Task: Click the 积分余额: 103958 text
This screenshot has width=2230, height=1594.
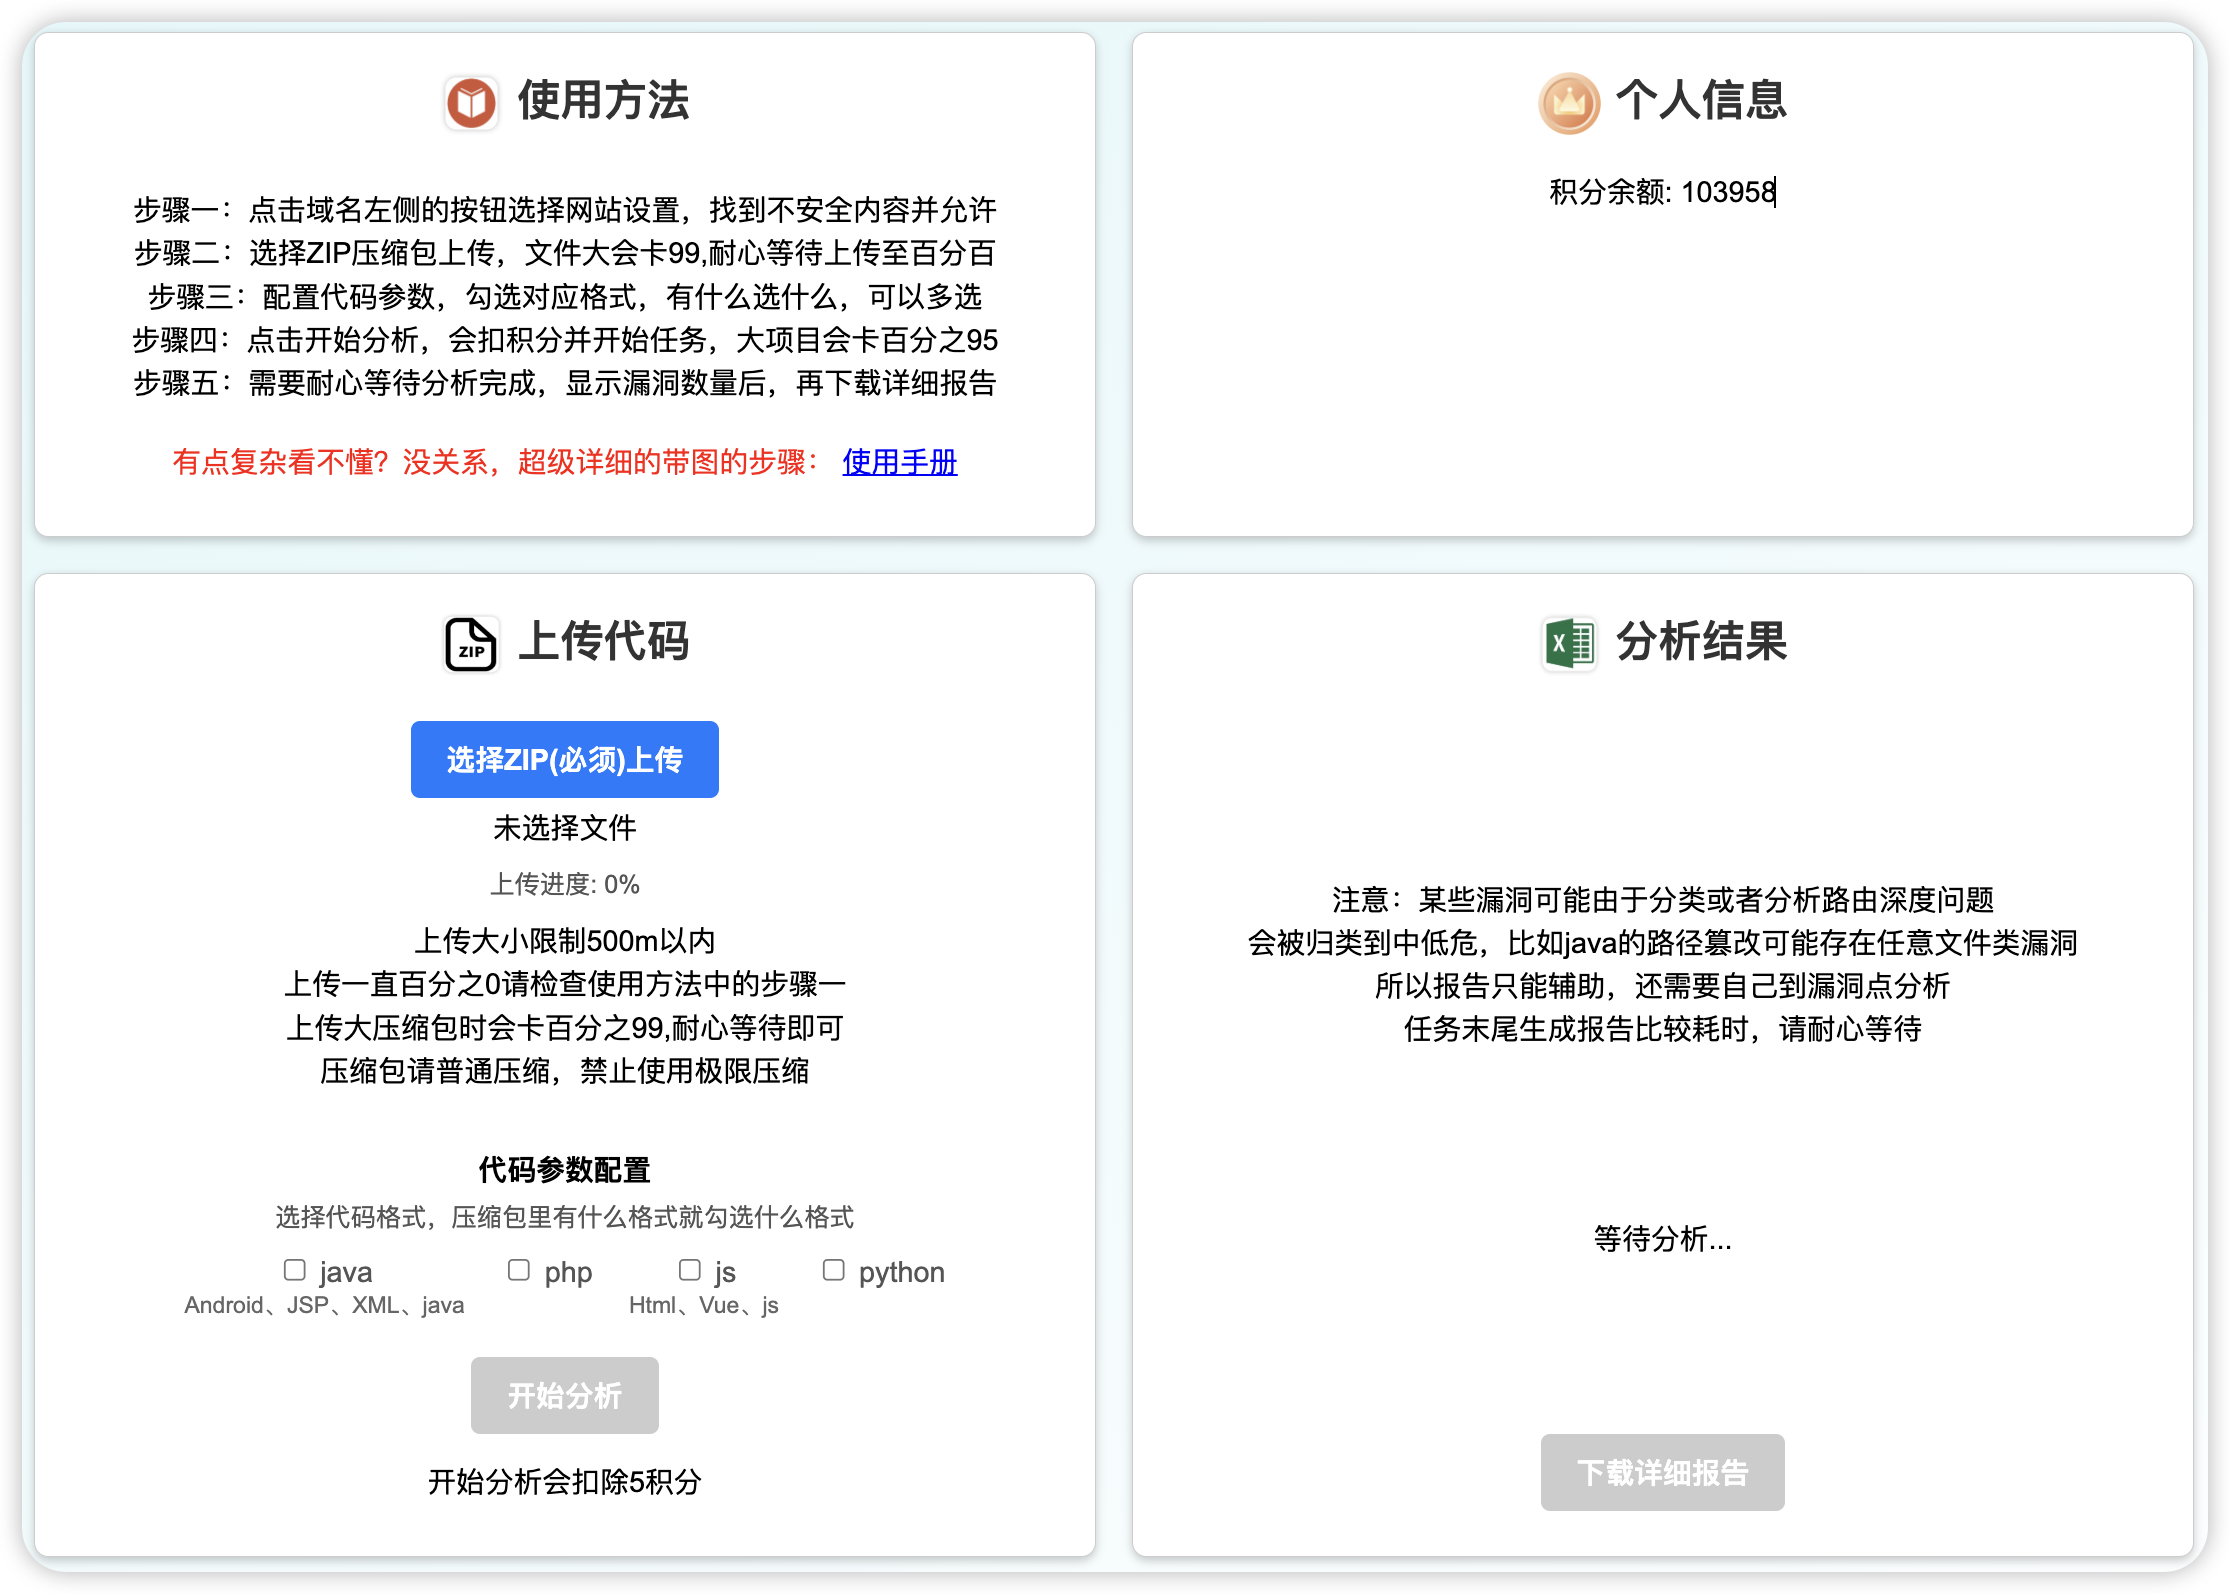Action: 1663,192
